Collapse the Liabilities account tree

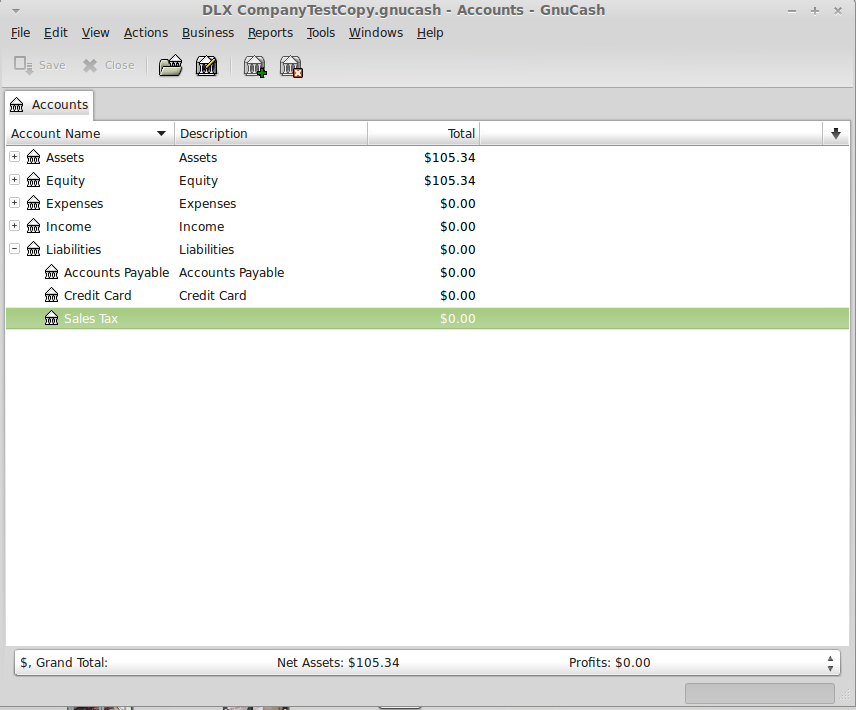point(15,248)
